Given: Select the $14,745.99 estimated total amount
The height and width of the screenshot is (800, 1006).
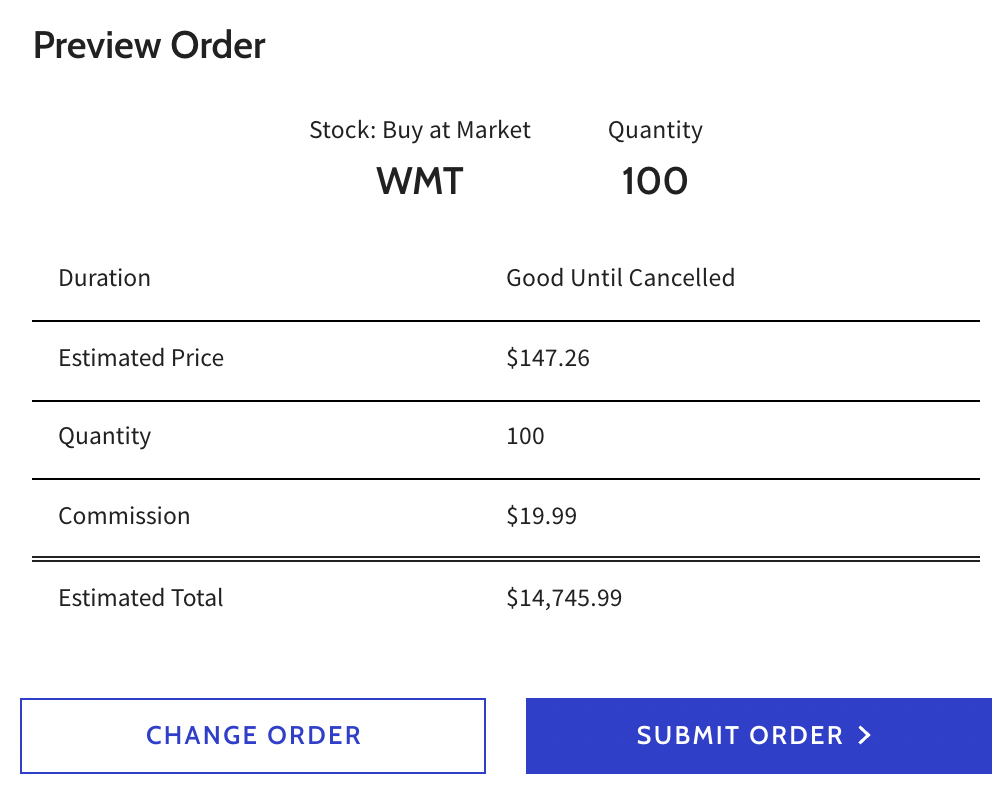Looking at the screenshot, I should (x=564, y=598).
